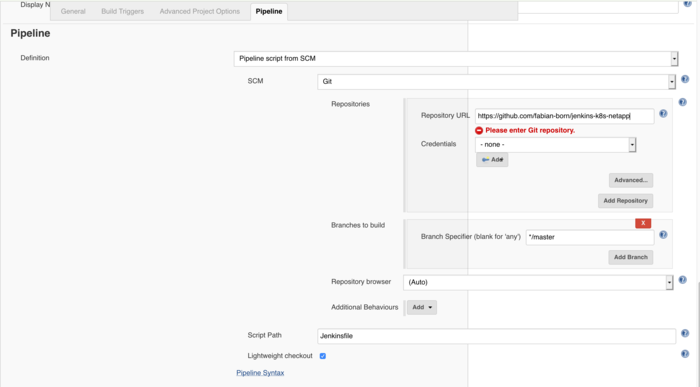Open the SCM Git dropdown

point(496,82)
